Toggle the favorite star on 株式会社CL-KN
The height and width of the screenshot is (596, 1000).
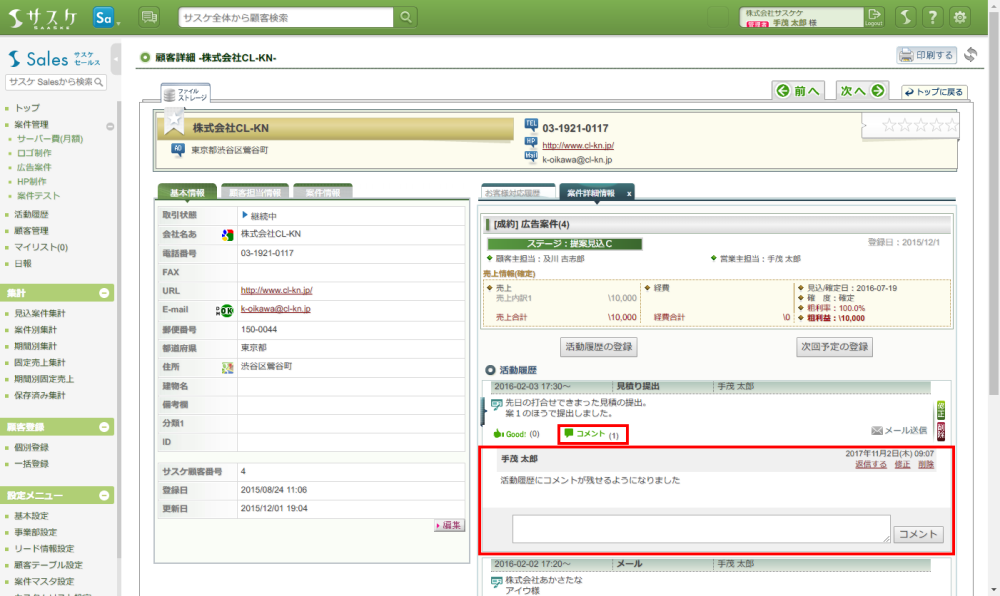click(x=173, y=121)
